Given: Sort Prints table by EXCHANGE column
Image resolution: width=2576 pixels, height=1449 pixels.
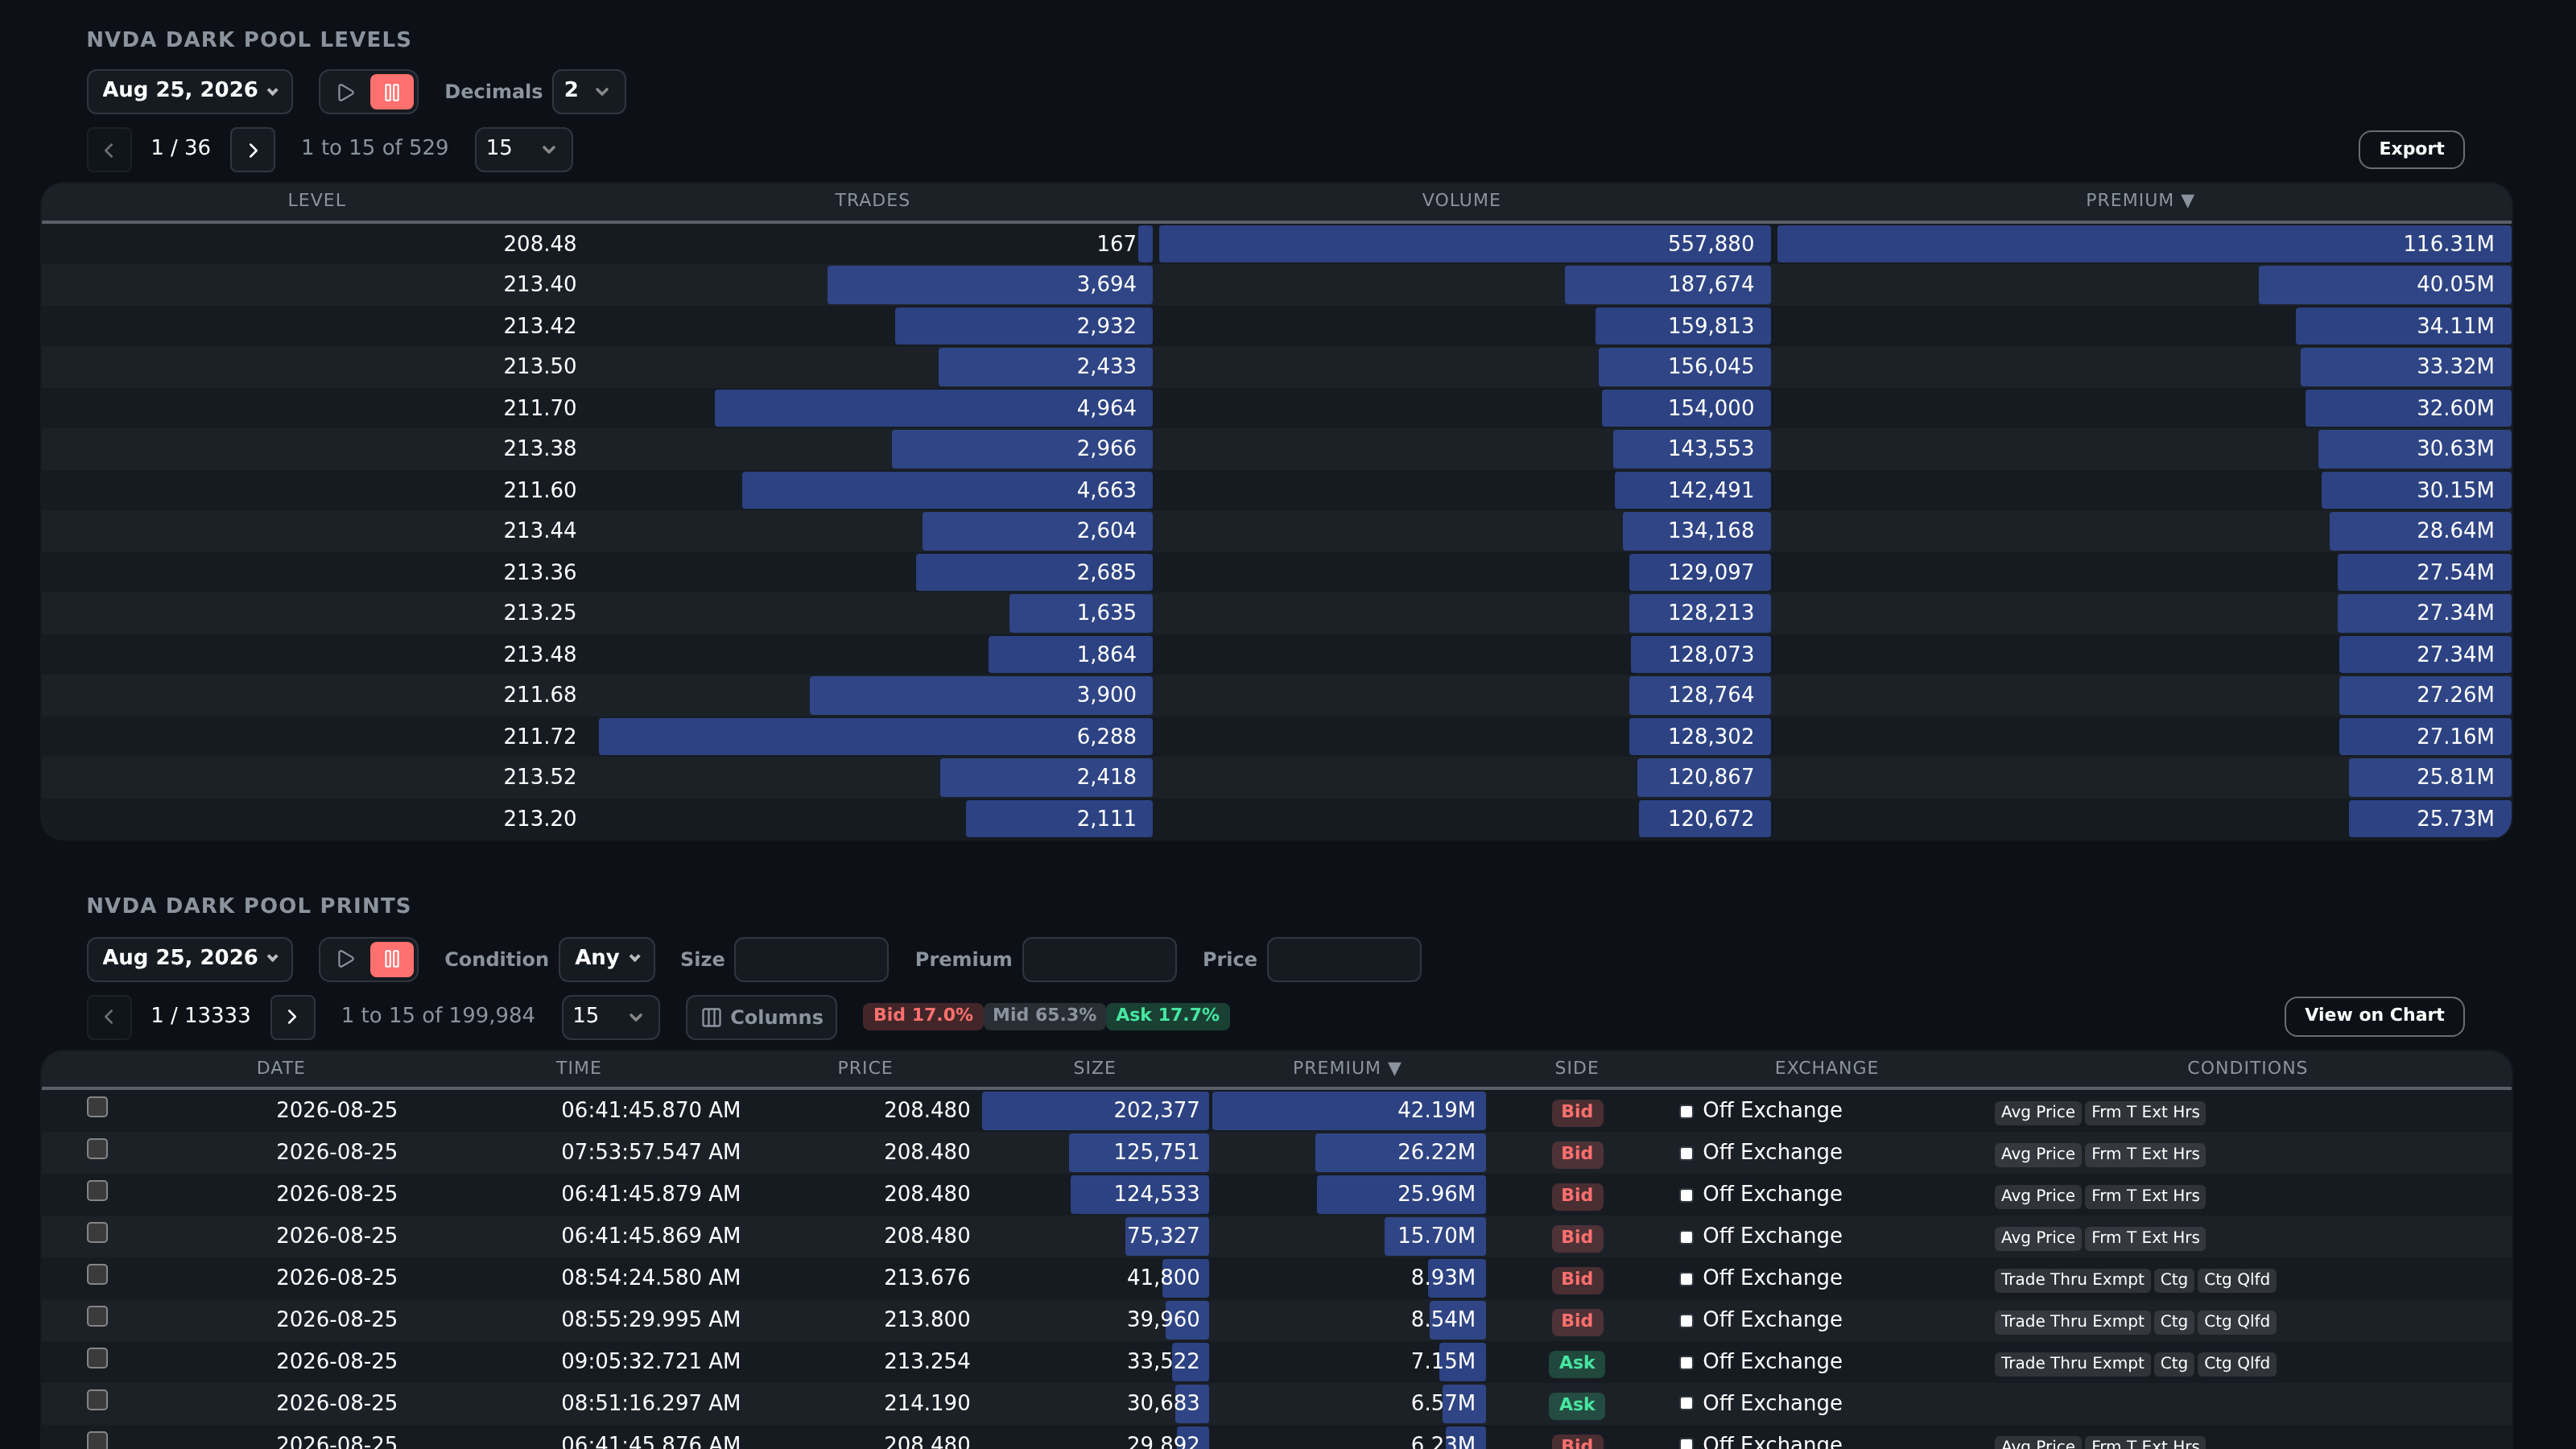Looking at the screenshot, I should [x=1826, y=1068].
